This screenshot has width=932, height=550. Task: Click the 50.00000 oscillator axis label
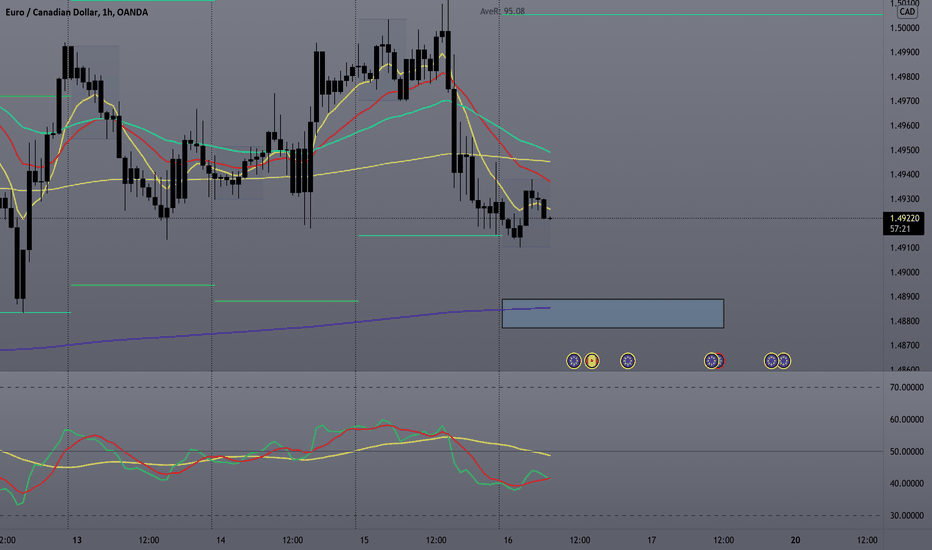click(x=906, y=451)
